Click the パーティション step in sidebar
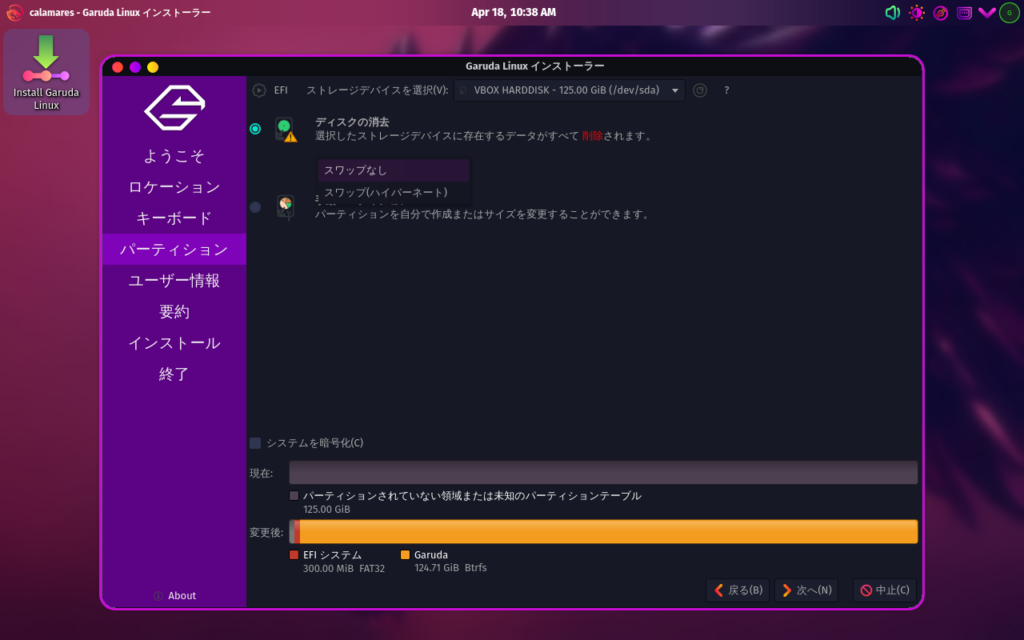 (174, 249)
